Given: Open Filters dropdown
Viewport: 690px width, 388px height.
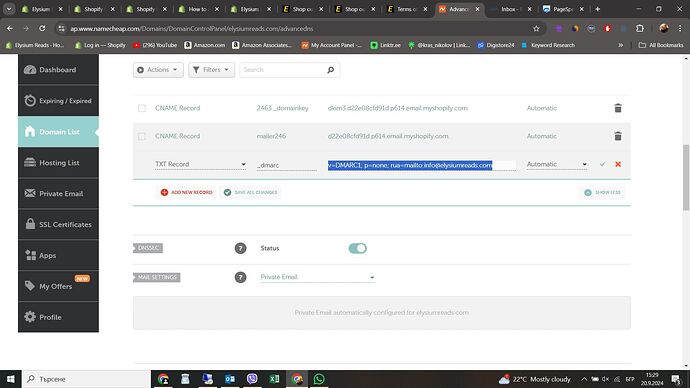Looking at the screenshot, I should [x=211, y=70].
